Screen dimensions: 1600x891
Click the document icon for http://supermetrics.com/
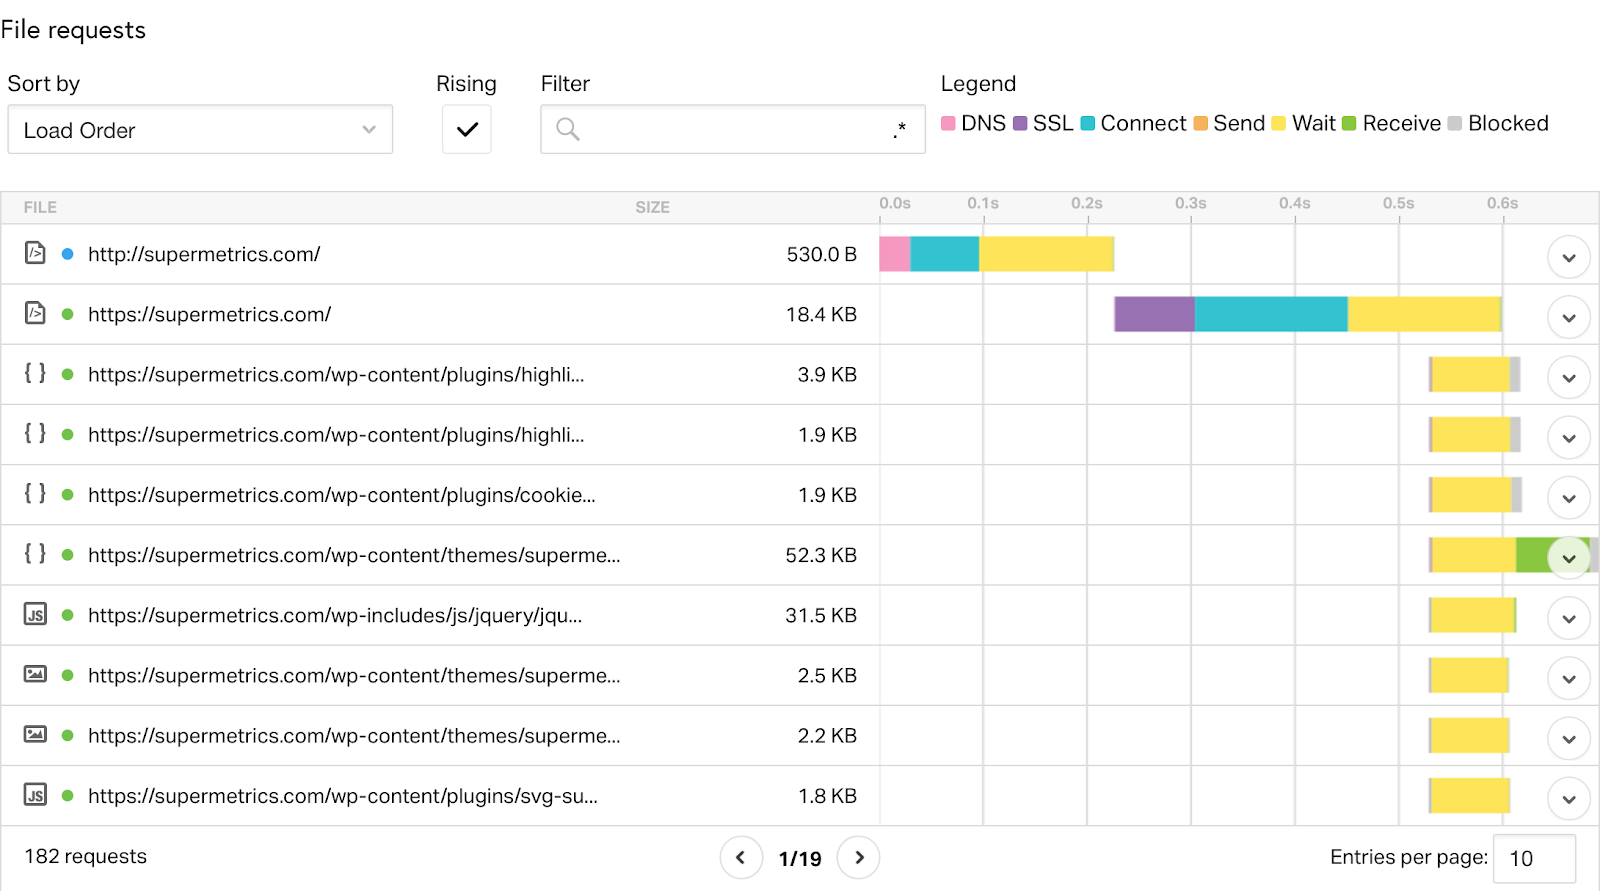coord(35,253)
